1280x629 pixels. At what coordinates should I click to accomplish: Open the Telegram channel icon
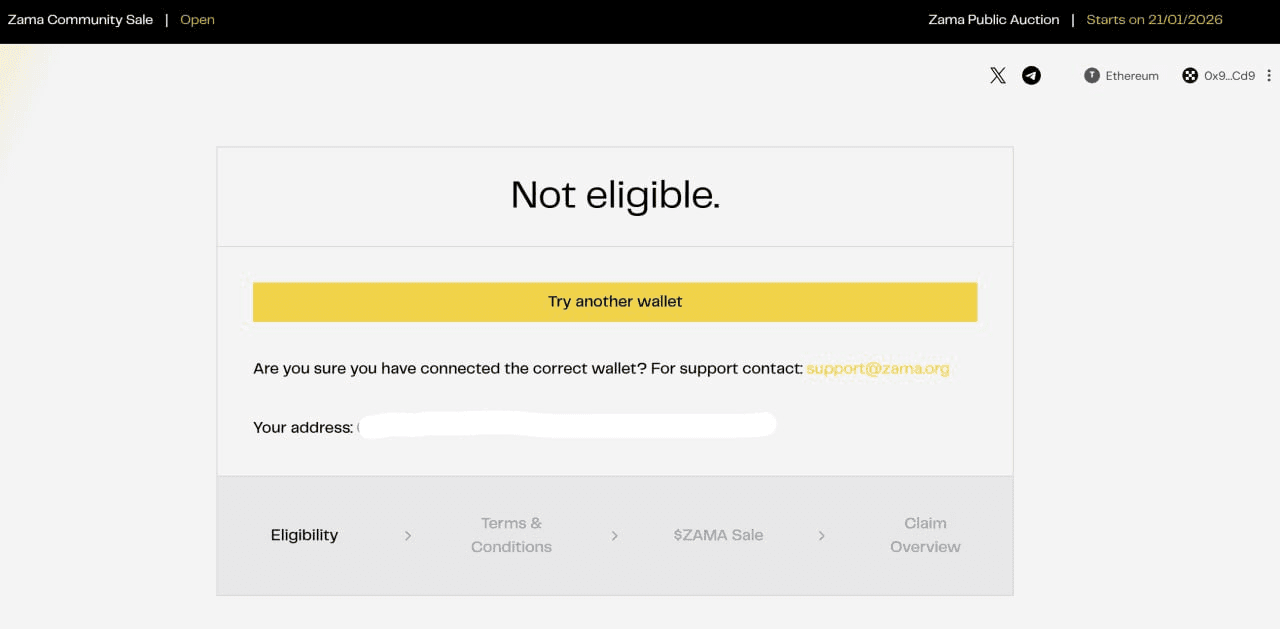coord(1031,75)
